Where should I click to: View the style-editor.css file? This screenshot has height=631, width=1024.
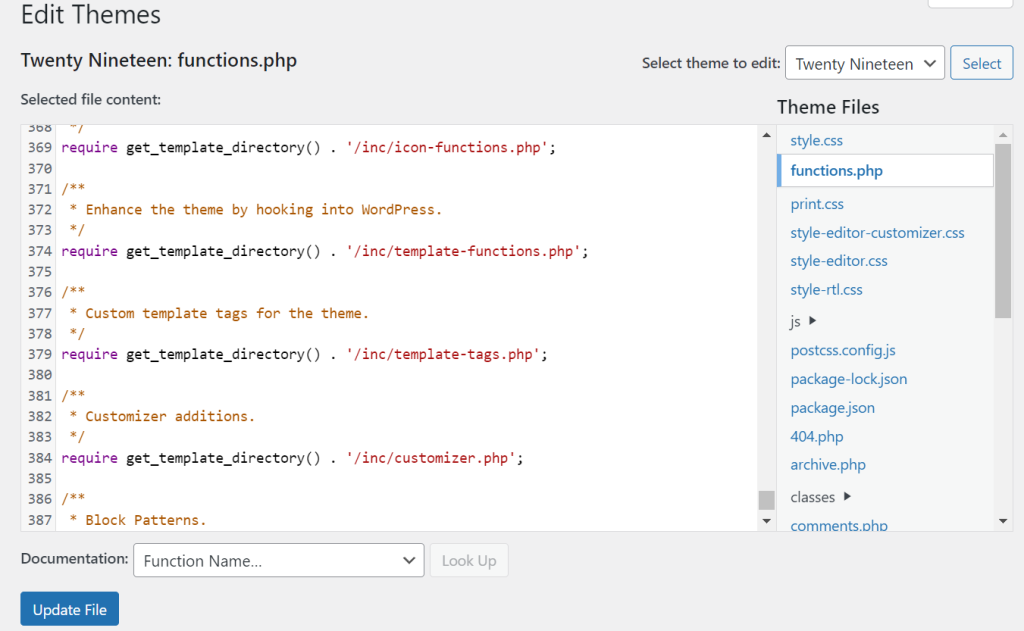tap(838, 260)
